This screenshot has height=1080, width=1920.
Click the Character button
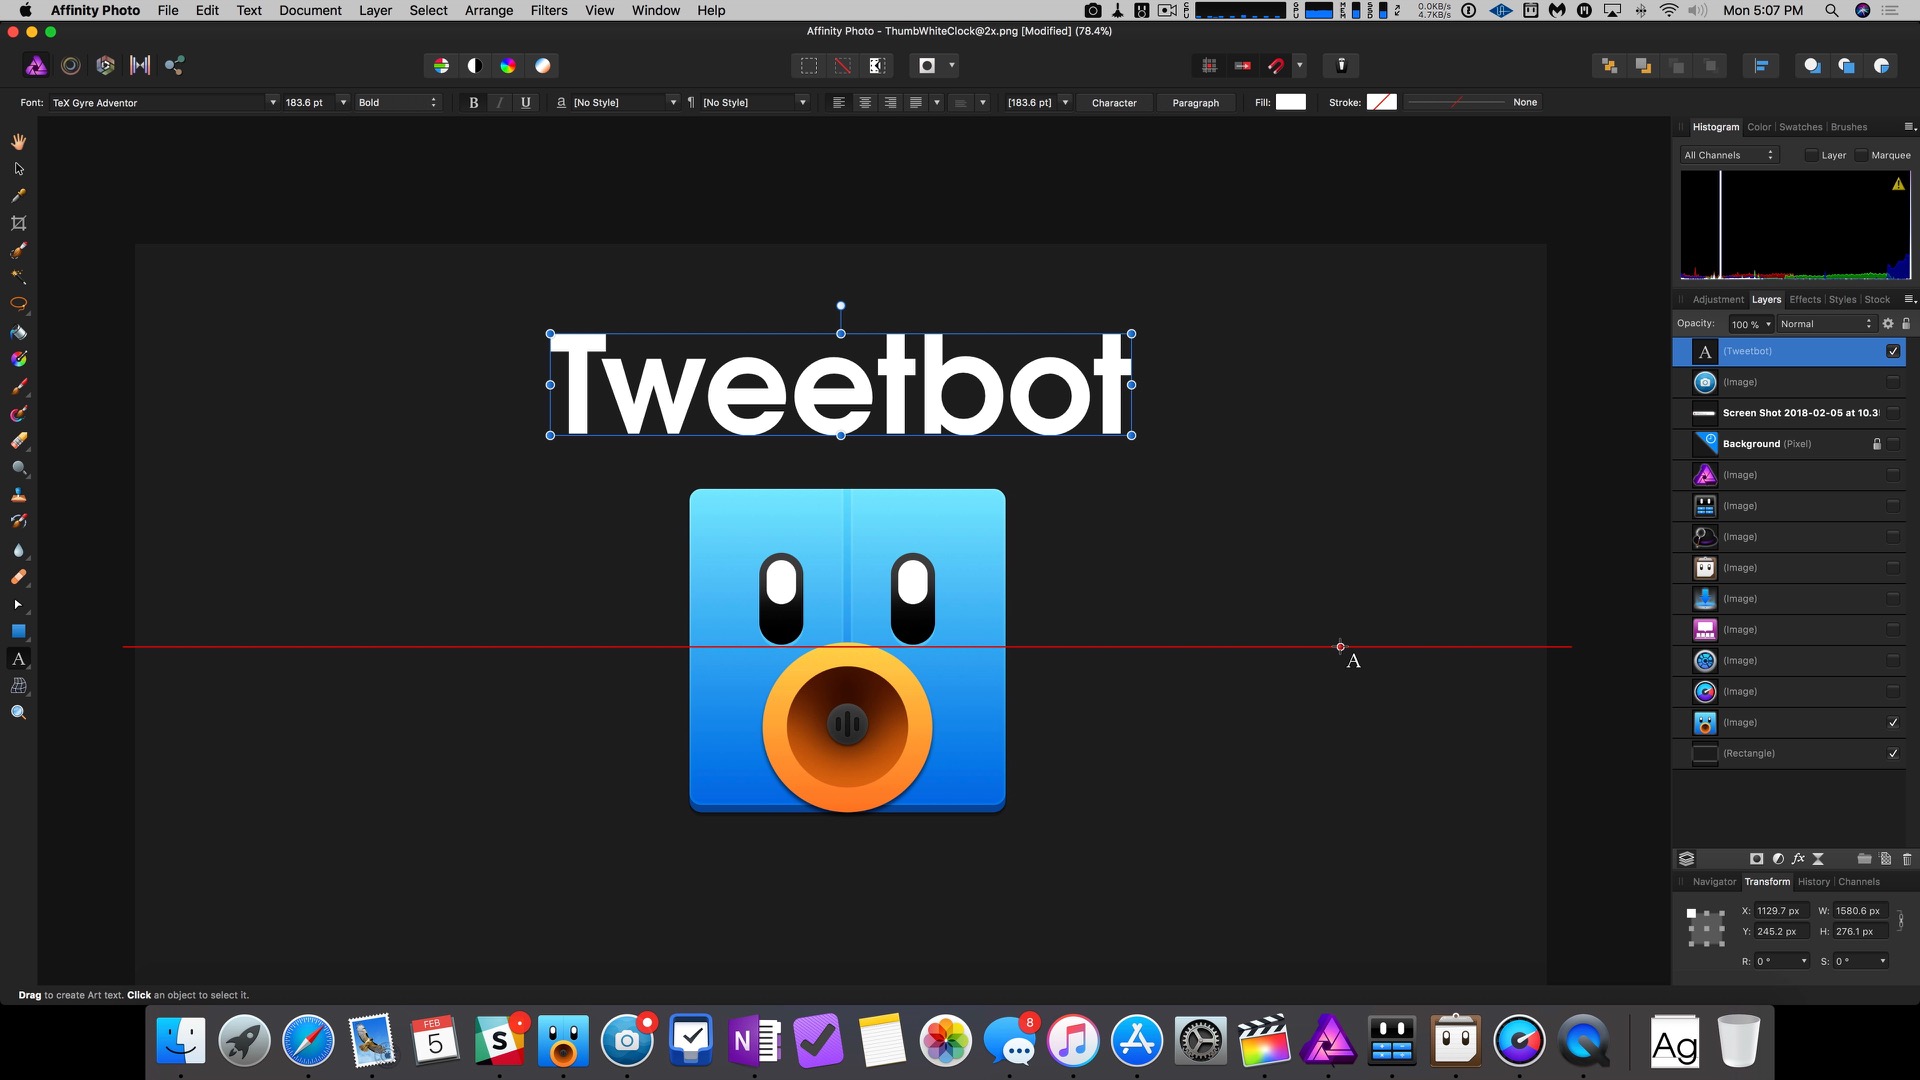[x=1113, y=102]
